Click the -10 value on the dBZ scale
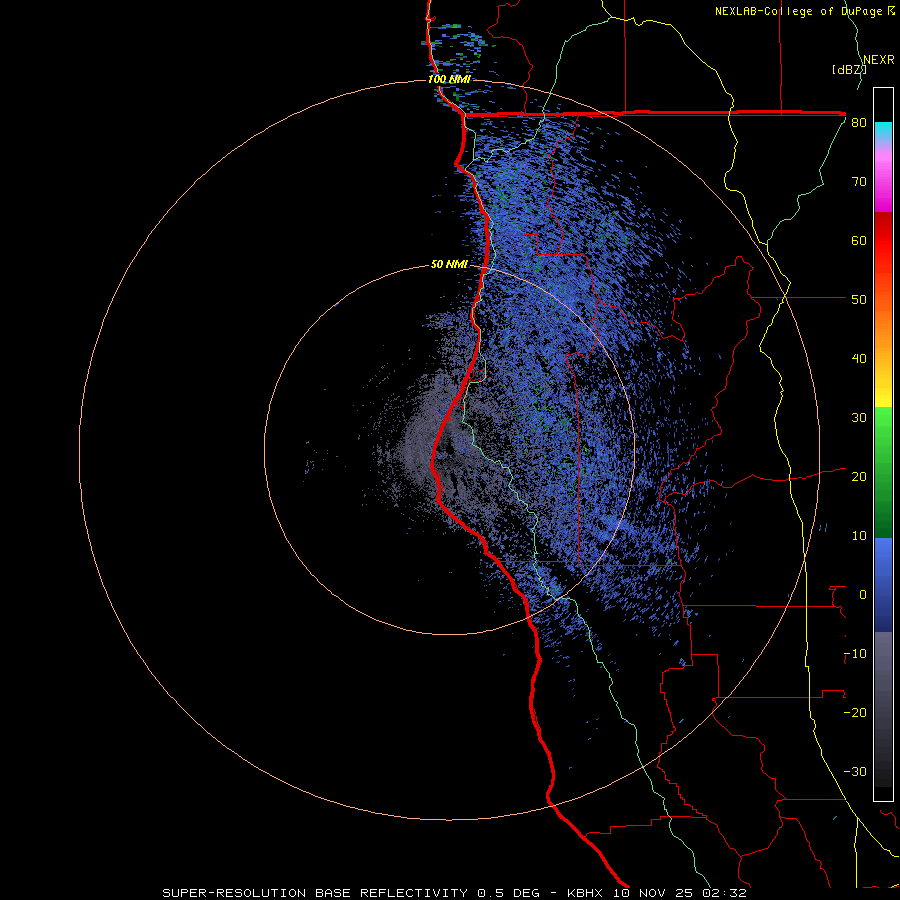Viewport: 900px width, 900px height. (855, 653)
